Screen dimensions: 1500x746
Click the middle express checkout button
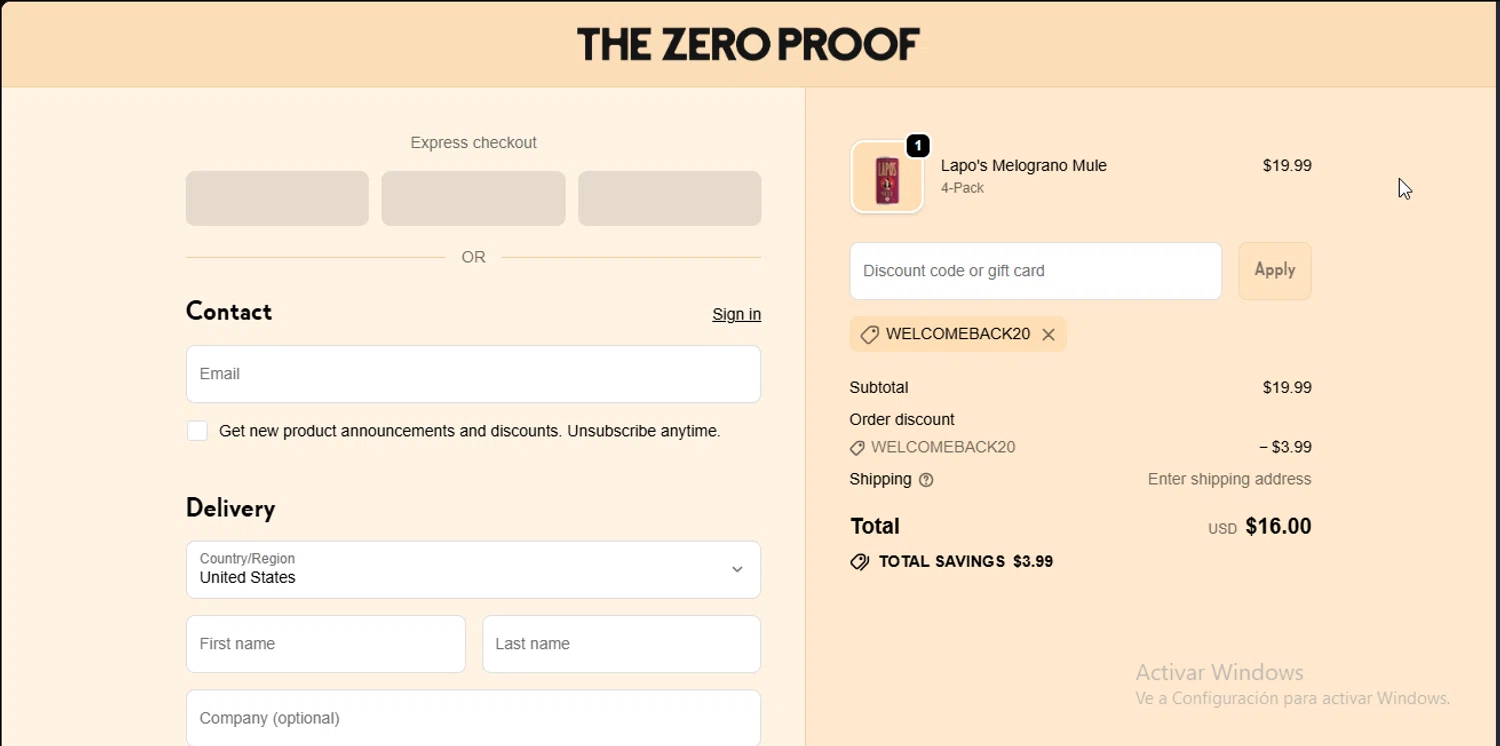(473, 198)
